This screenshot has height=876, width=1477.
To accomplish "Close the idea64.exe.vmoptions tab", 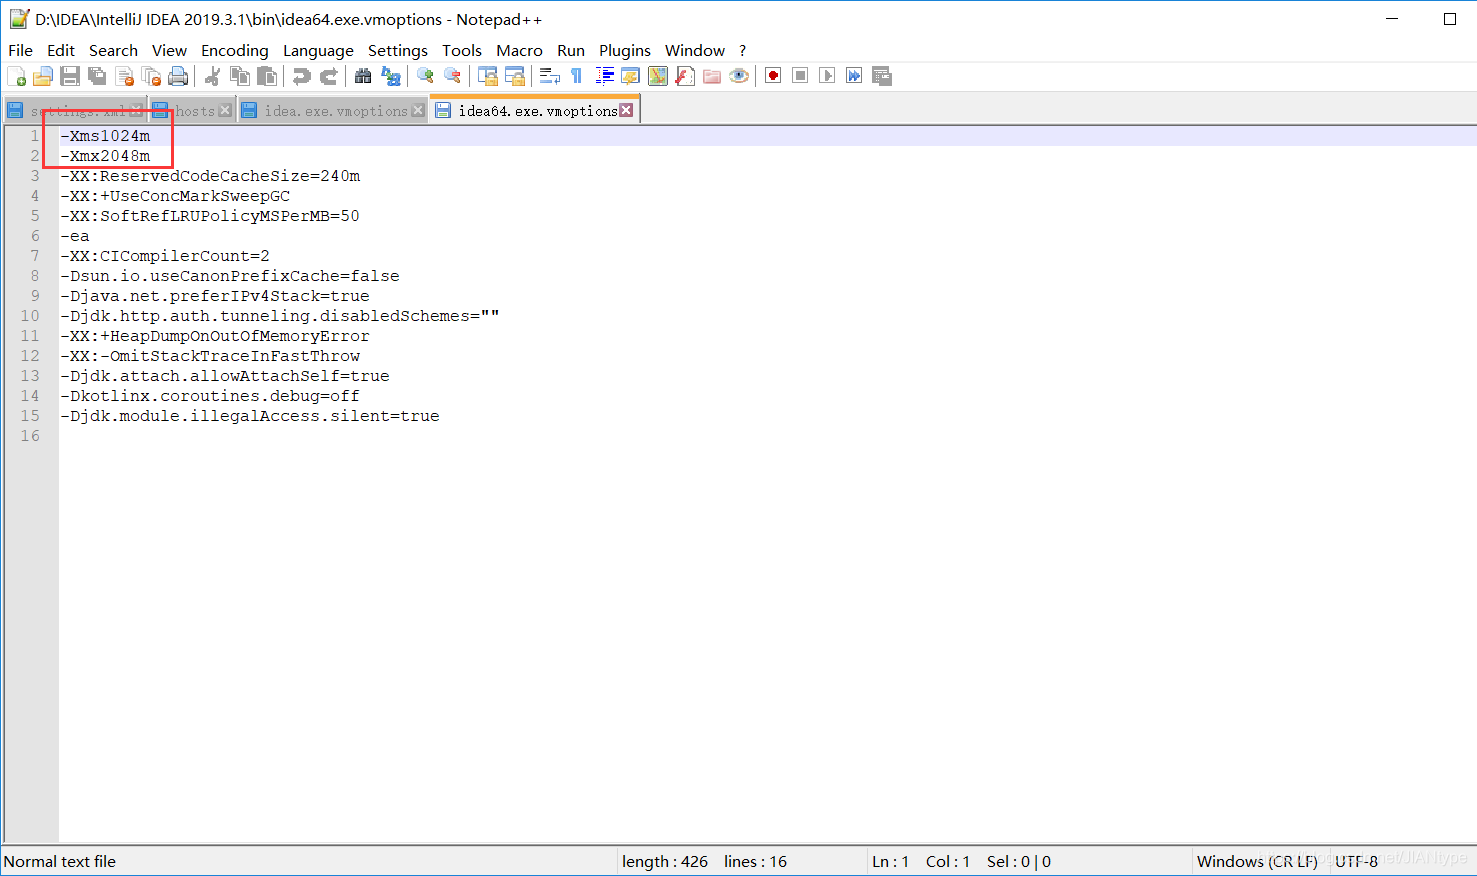I will point(626,110).
